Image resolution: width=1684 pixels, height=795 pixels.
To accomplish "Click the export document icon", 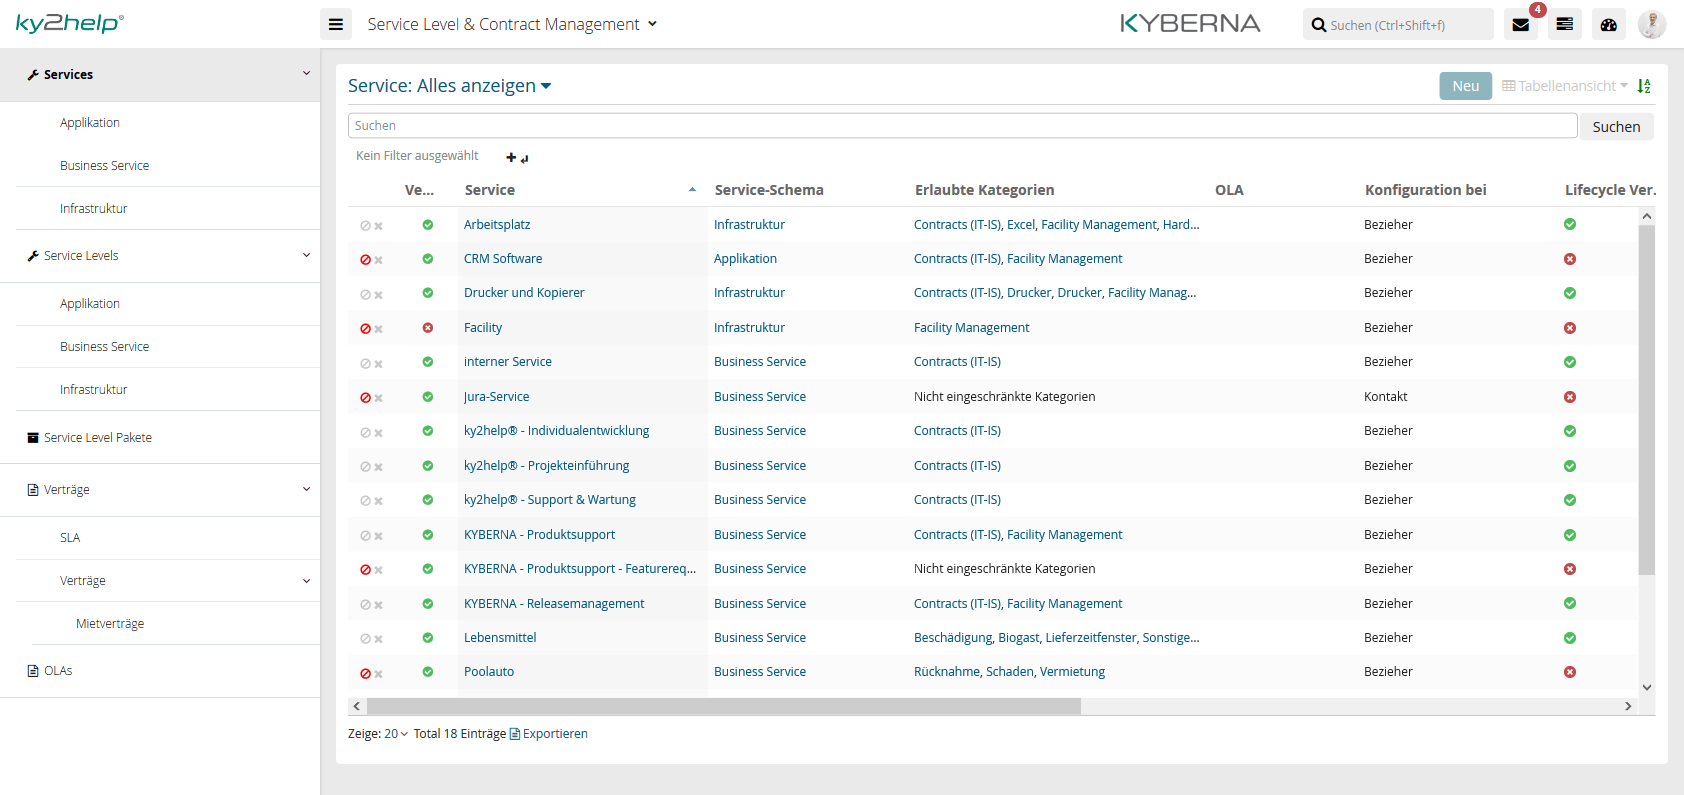I will (x=515, y=734).
